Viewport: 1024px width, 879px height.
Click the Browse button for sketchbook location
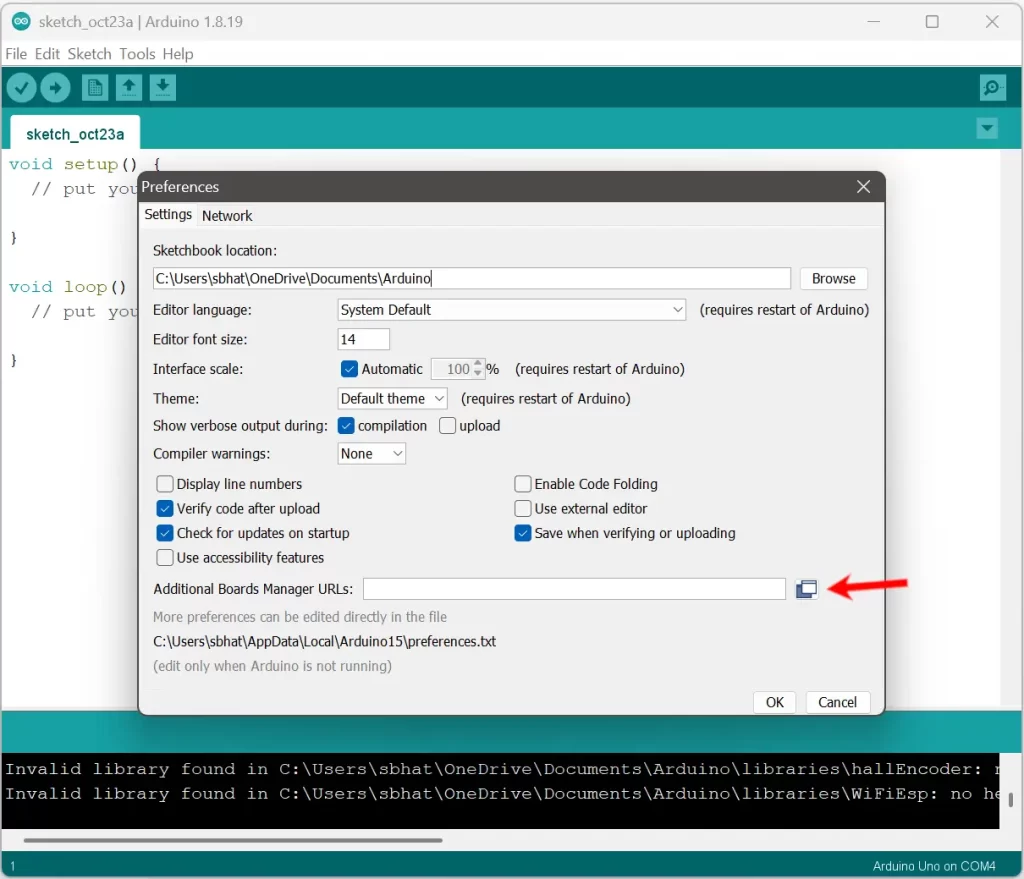(x=833, y=279)
